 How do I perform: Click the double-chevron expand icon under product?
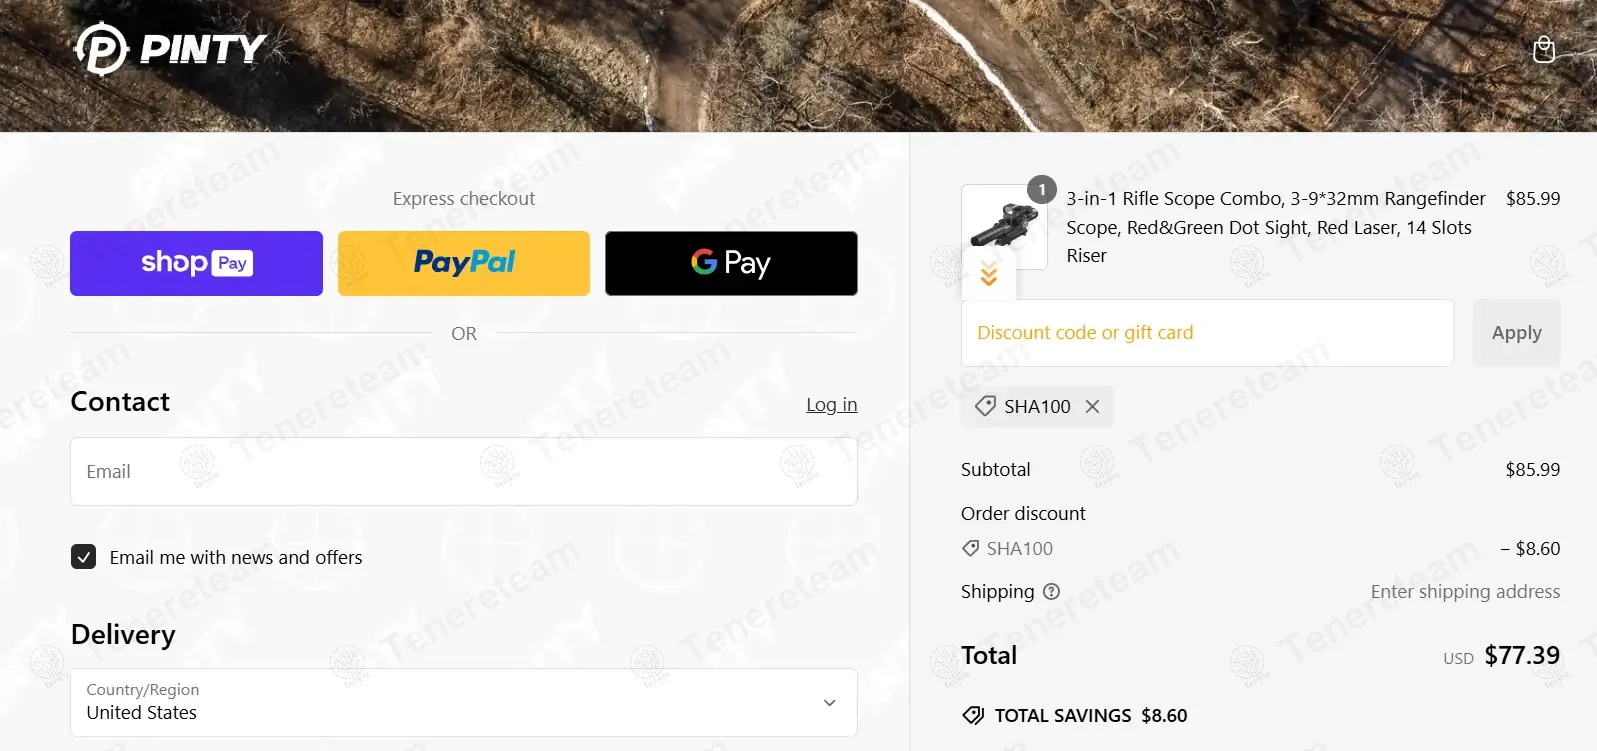[988, 275]
